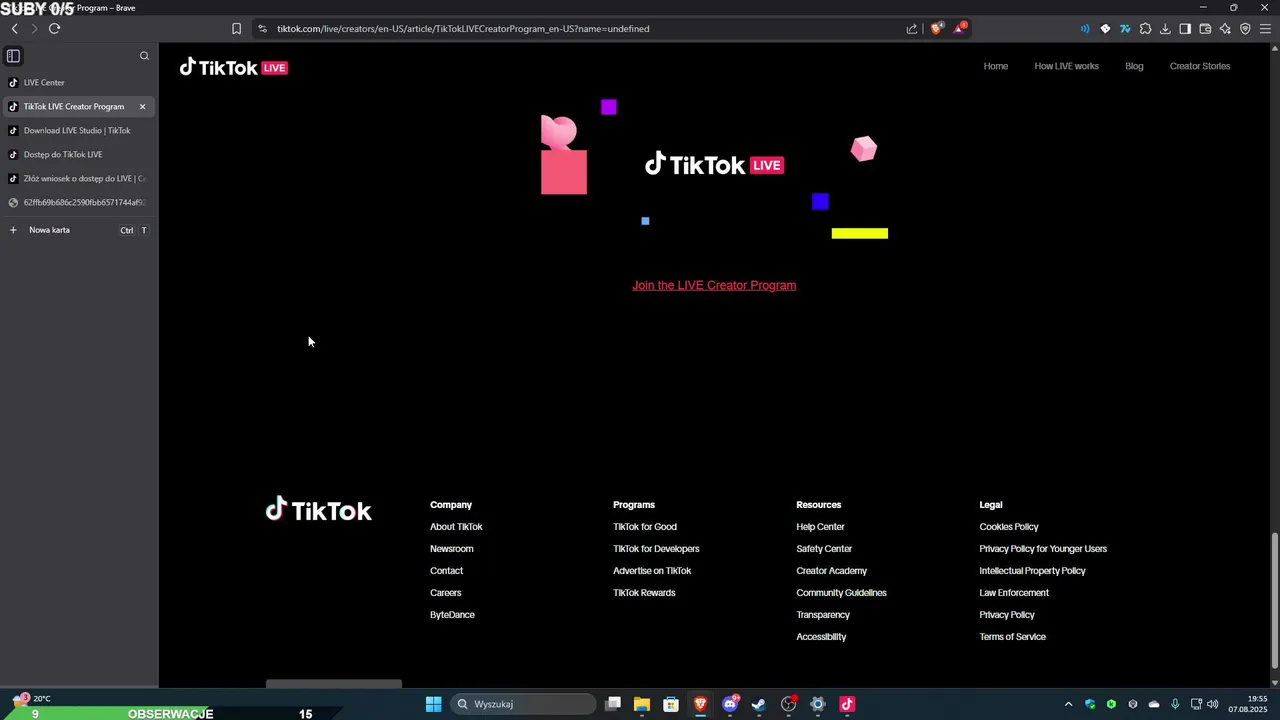Open tab search magnifier icon
The width and height of the screenshot is (1280, 720).
tap(144, 56)
